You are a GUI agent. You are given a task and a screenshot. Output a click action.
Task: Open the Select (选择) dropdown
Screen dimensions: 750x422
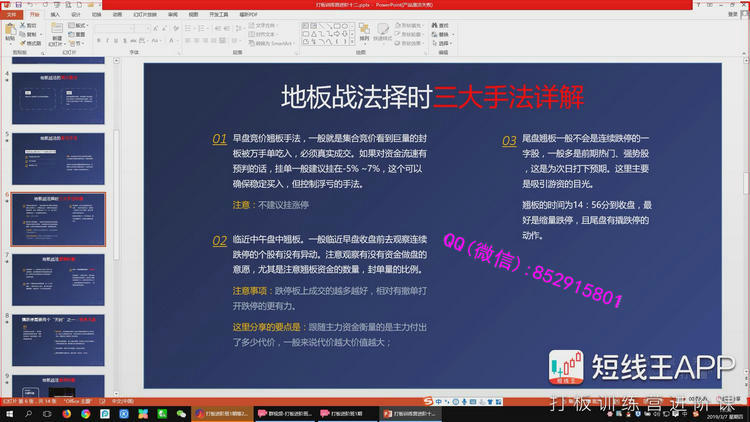click(x=444, y=42)
